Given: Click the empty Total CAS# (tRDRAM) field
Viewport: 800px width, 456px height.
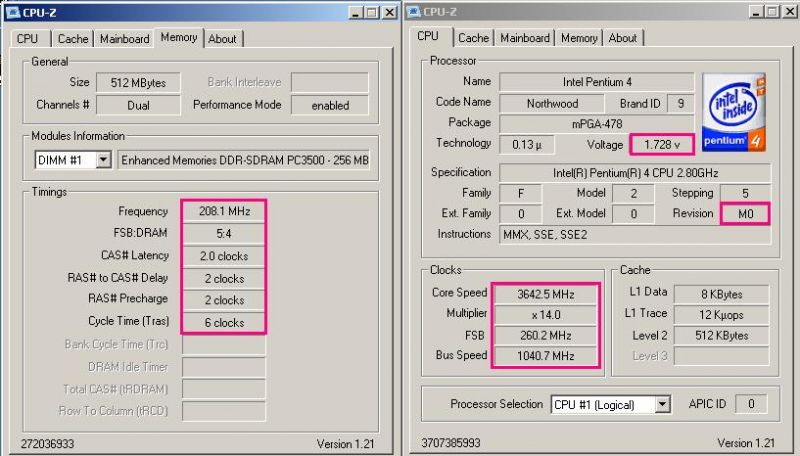Looking at the screenshot, I should (224, 389).
